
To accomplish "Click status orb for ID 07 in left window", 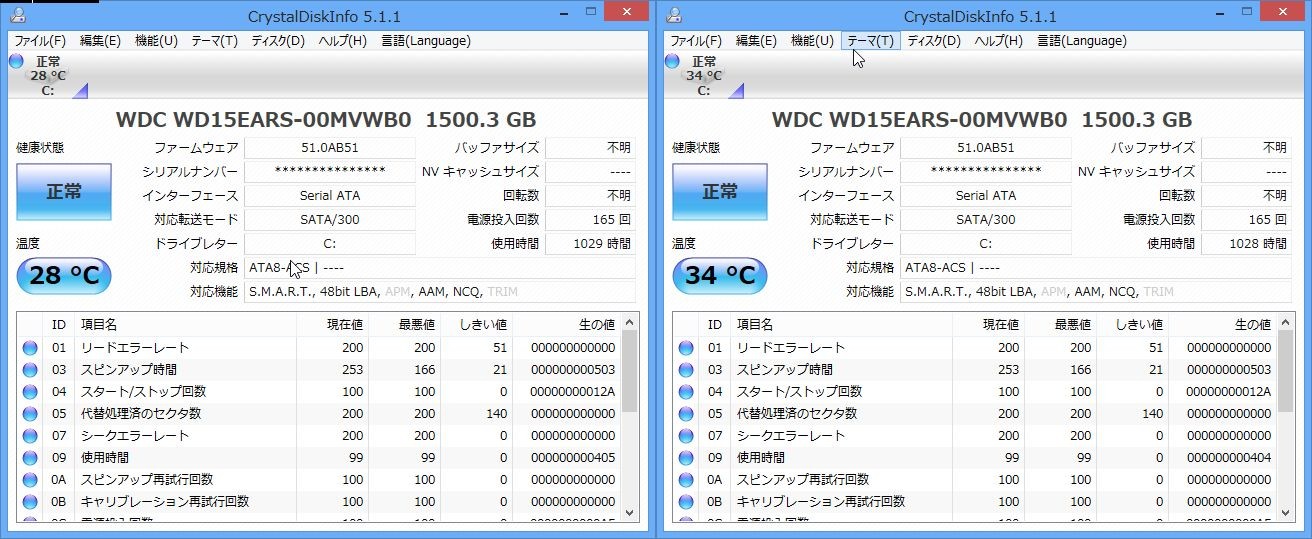I will coord(30,436).
